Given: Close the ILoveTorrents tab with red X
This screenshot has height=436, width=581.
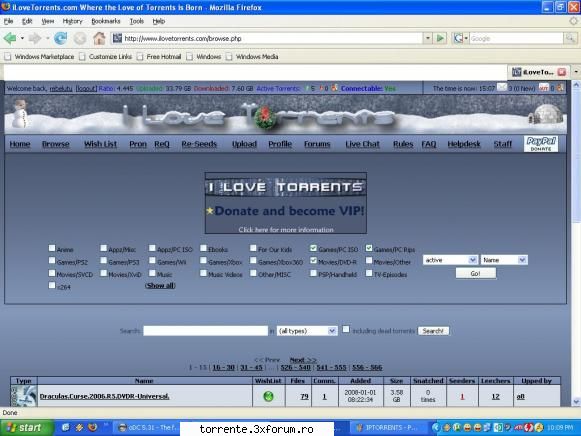Looking at the screenshot, I should tap(562, 72).
